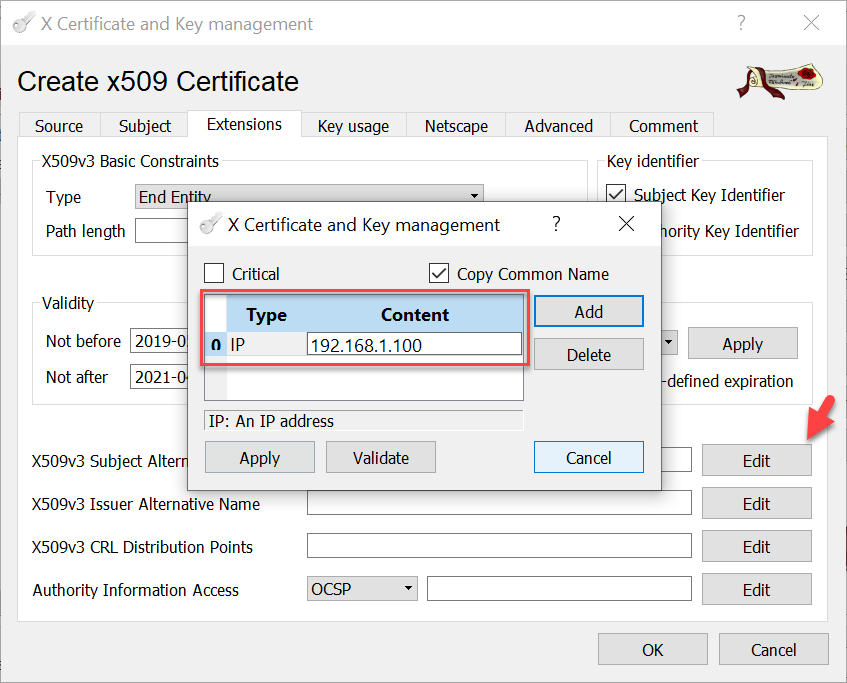Delete the selected IP entry
Screen dimensions: 847x683
pyautogui.click(x=588, y=354)
